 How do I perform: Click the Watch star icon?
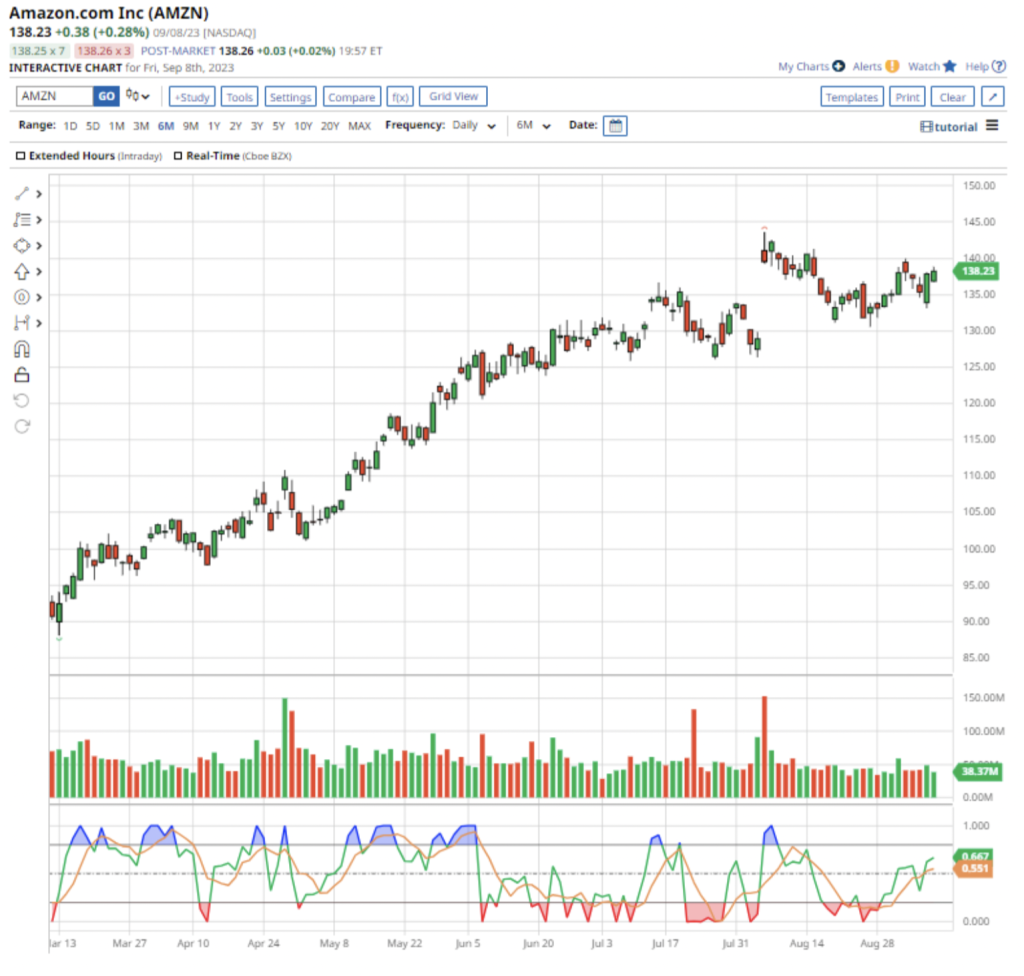(950, 66)
